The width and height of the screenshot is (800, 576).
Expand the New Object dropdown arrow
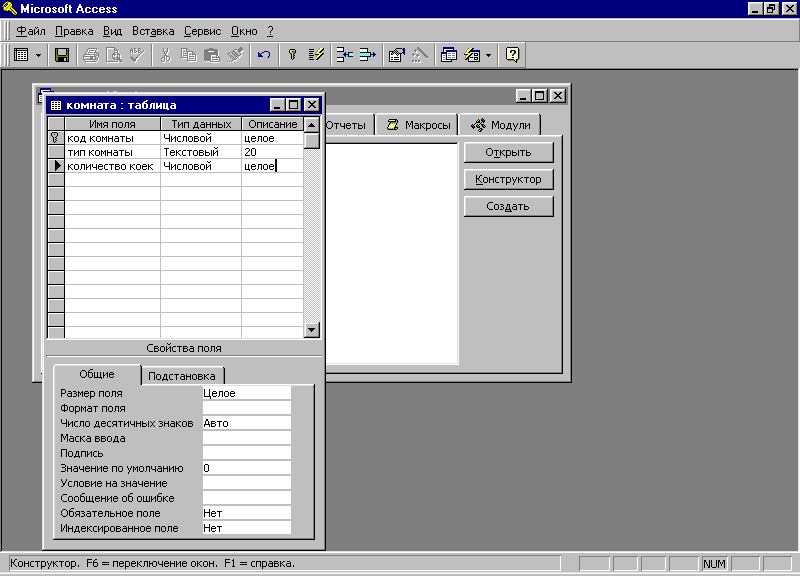[488, 55]
